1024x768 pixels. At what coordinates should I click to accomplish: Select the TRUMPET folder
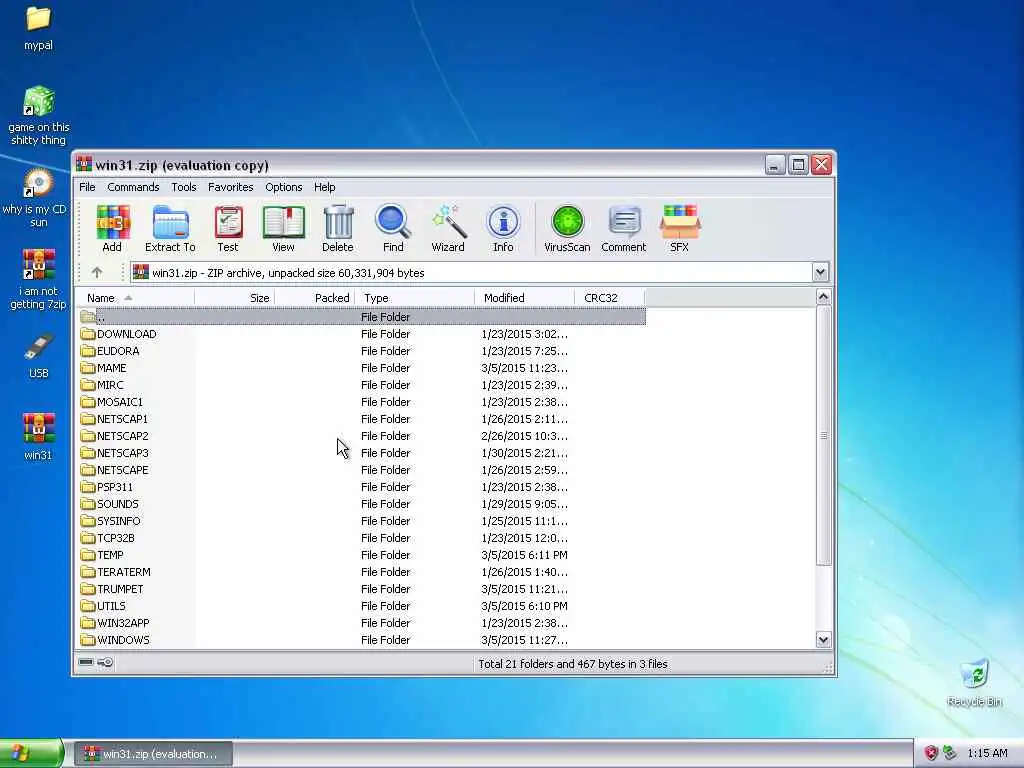(x=361, y=588)
